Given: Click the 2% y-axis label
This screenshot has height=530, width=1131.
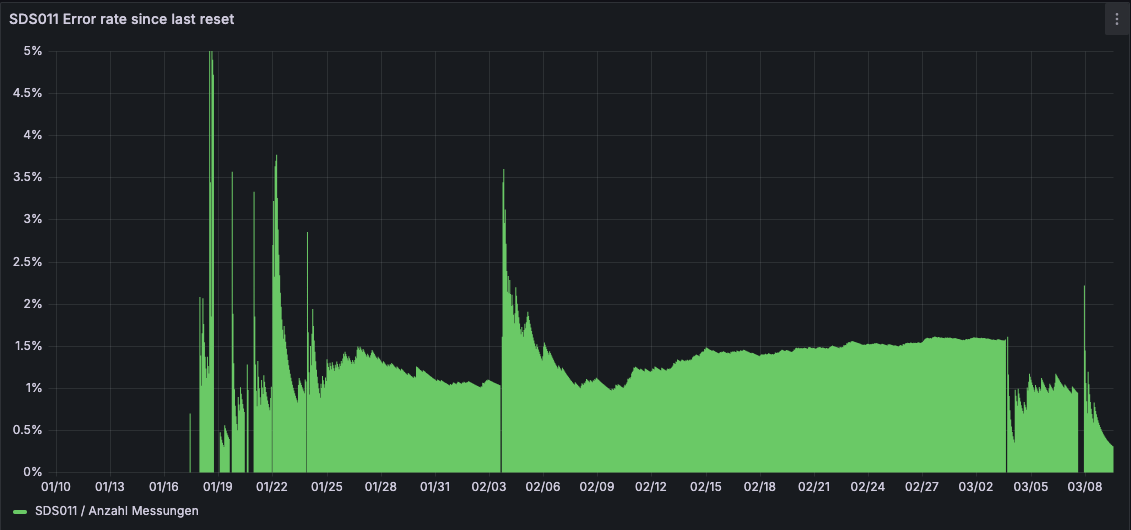Looking at the screenshot, I should click(34, 304).
